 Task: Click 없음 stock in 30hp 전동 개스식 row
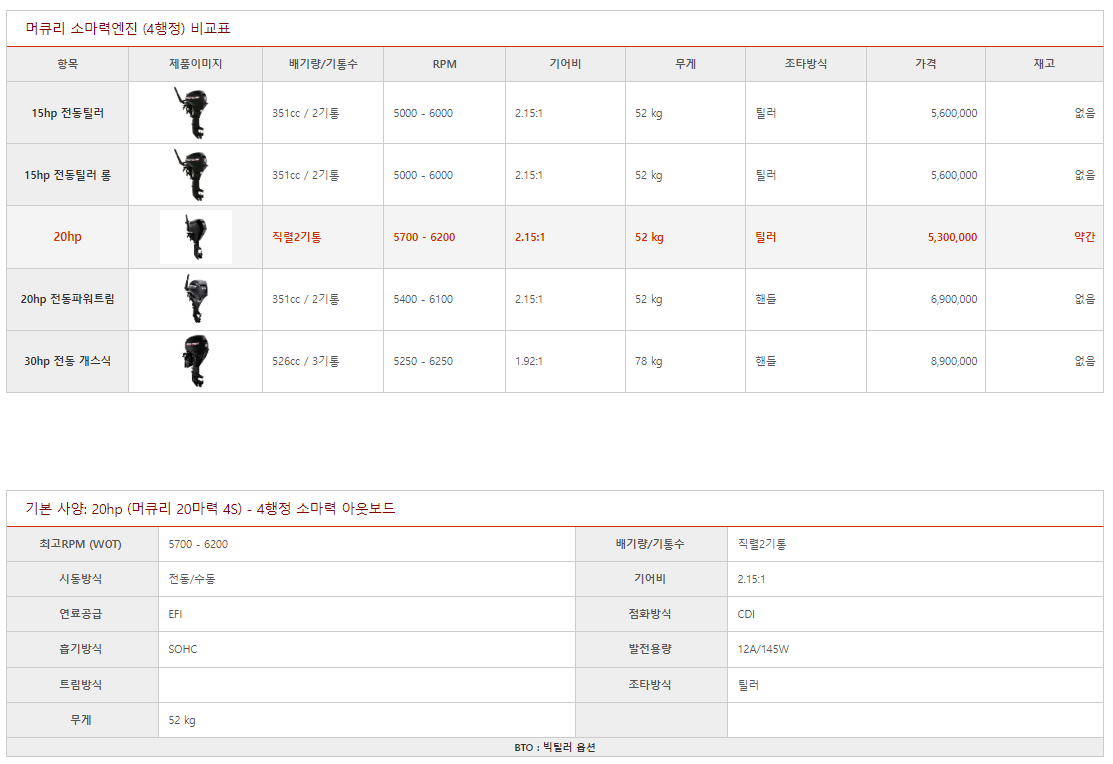[x=1085, y=361]
